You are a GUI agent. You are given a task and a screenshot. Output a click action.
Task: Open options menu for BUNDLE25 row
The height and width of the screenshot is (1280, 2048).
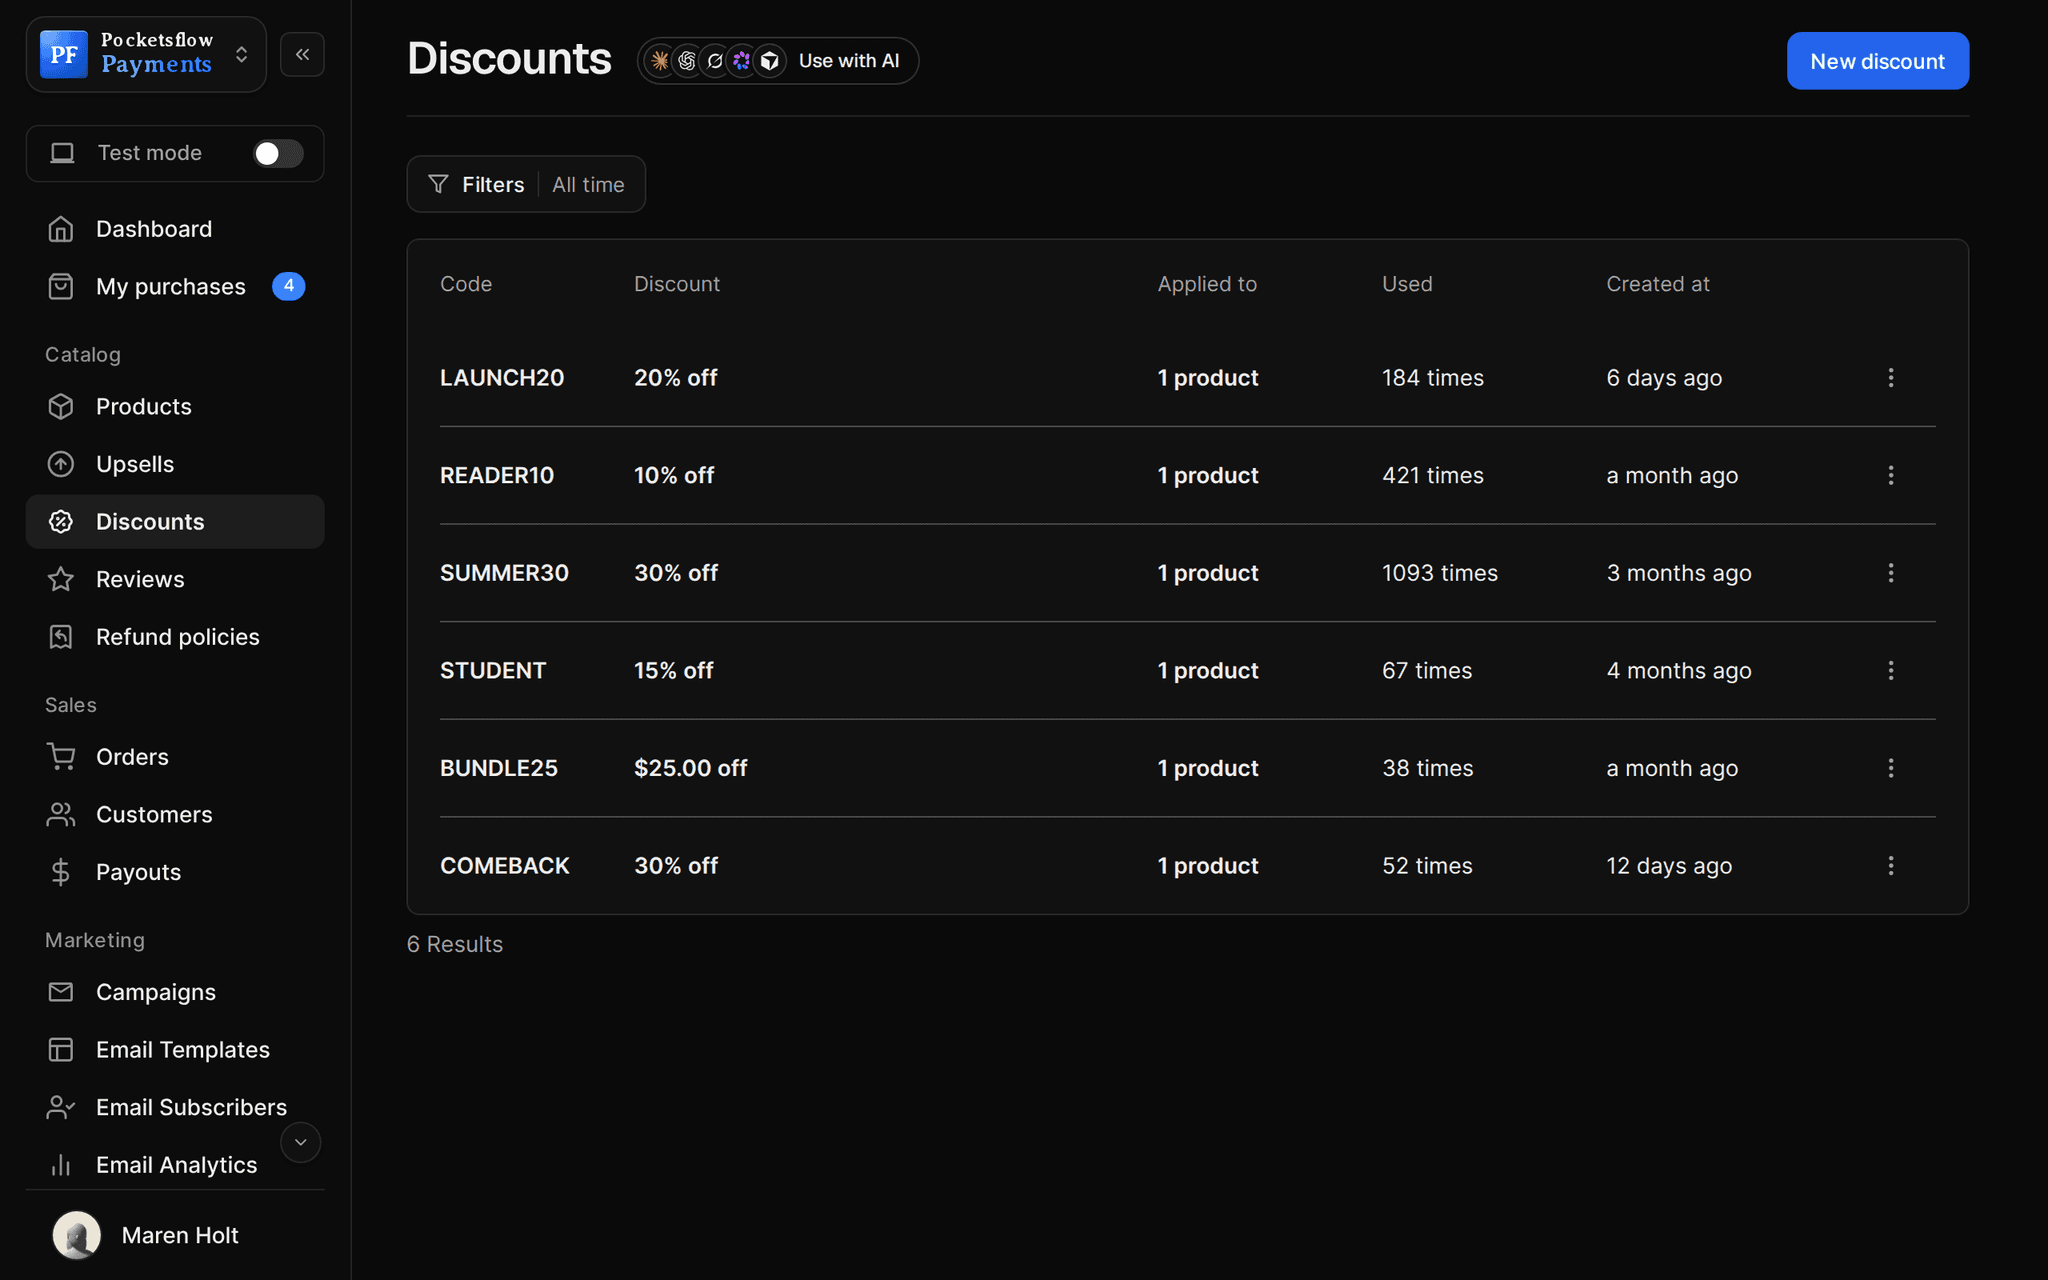1890,768
